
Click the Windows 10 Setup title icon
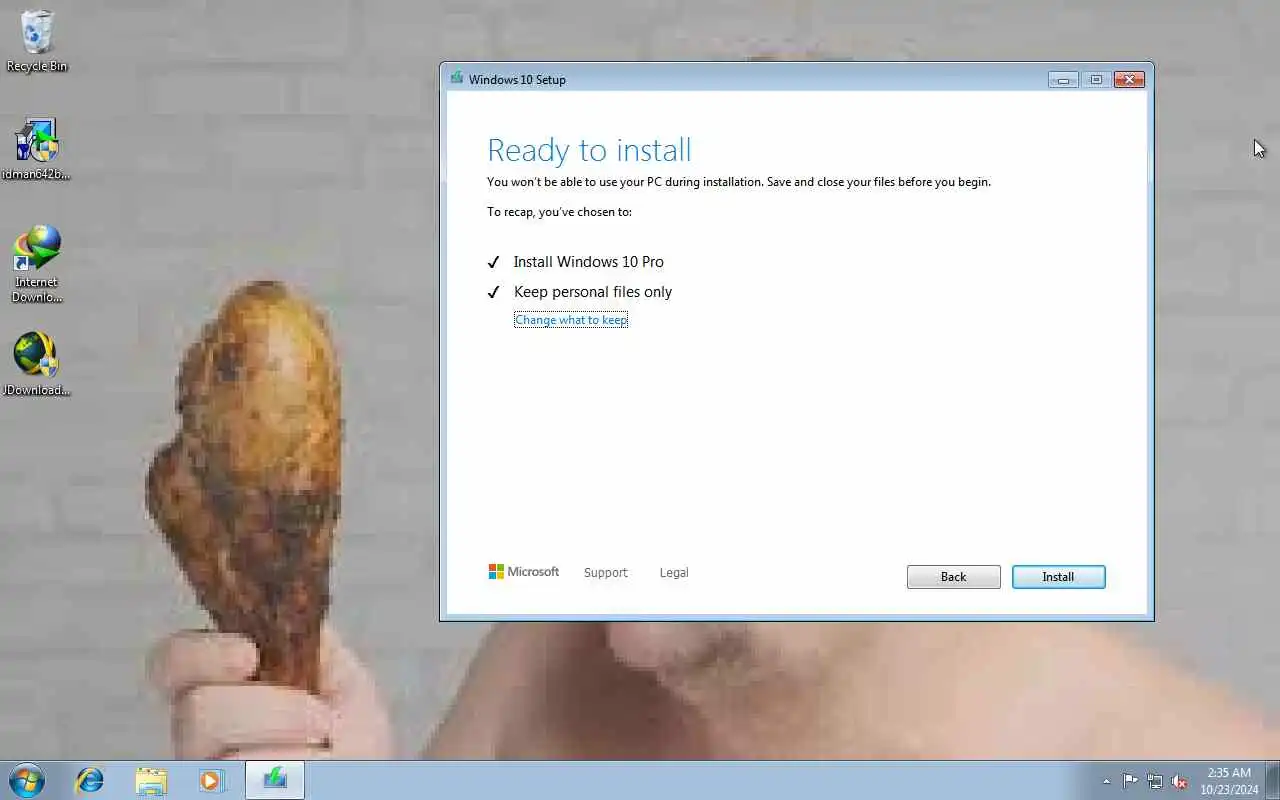[457, 78]
